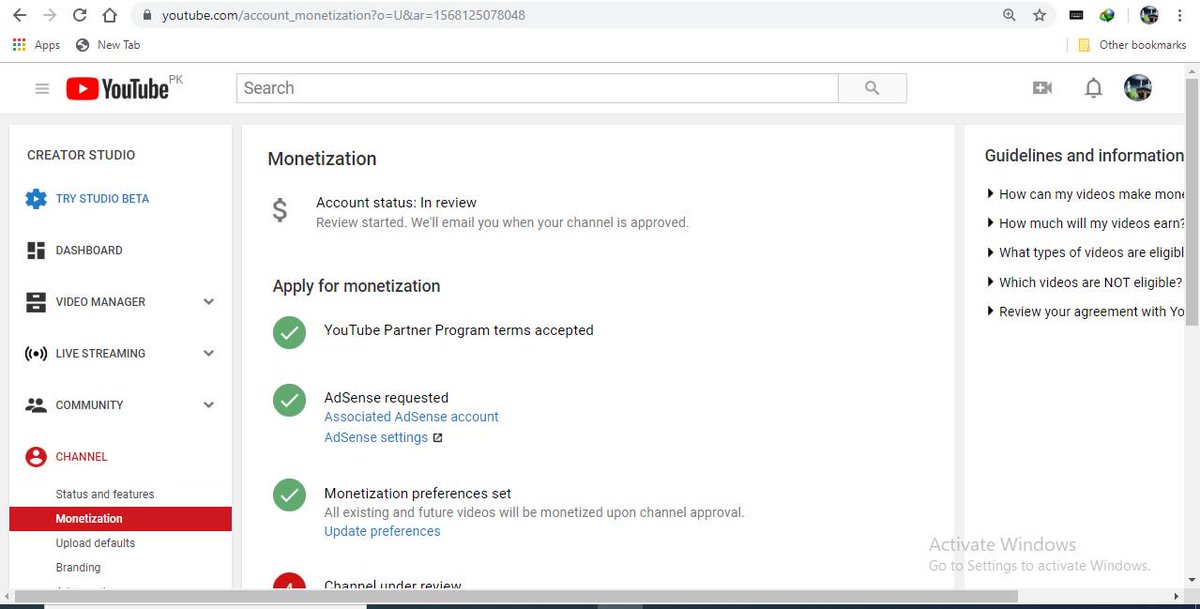The image size is (1200, 609).
Task: Click Update preferences link
Action: (382, 531)
